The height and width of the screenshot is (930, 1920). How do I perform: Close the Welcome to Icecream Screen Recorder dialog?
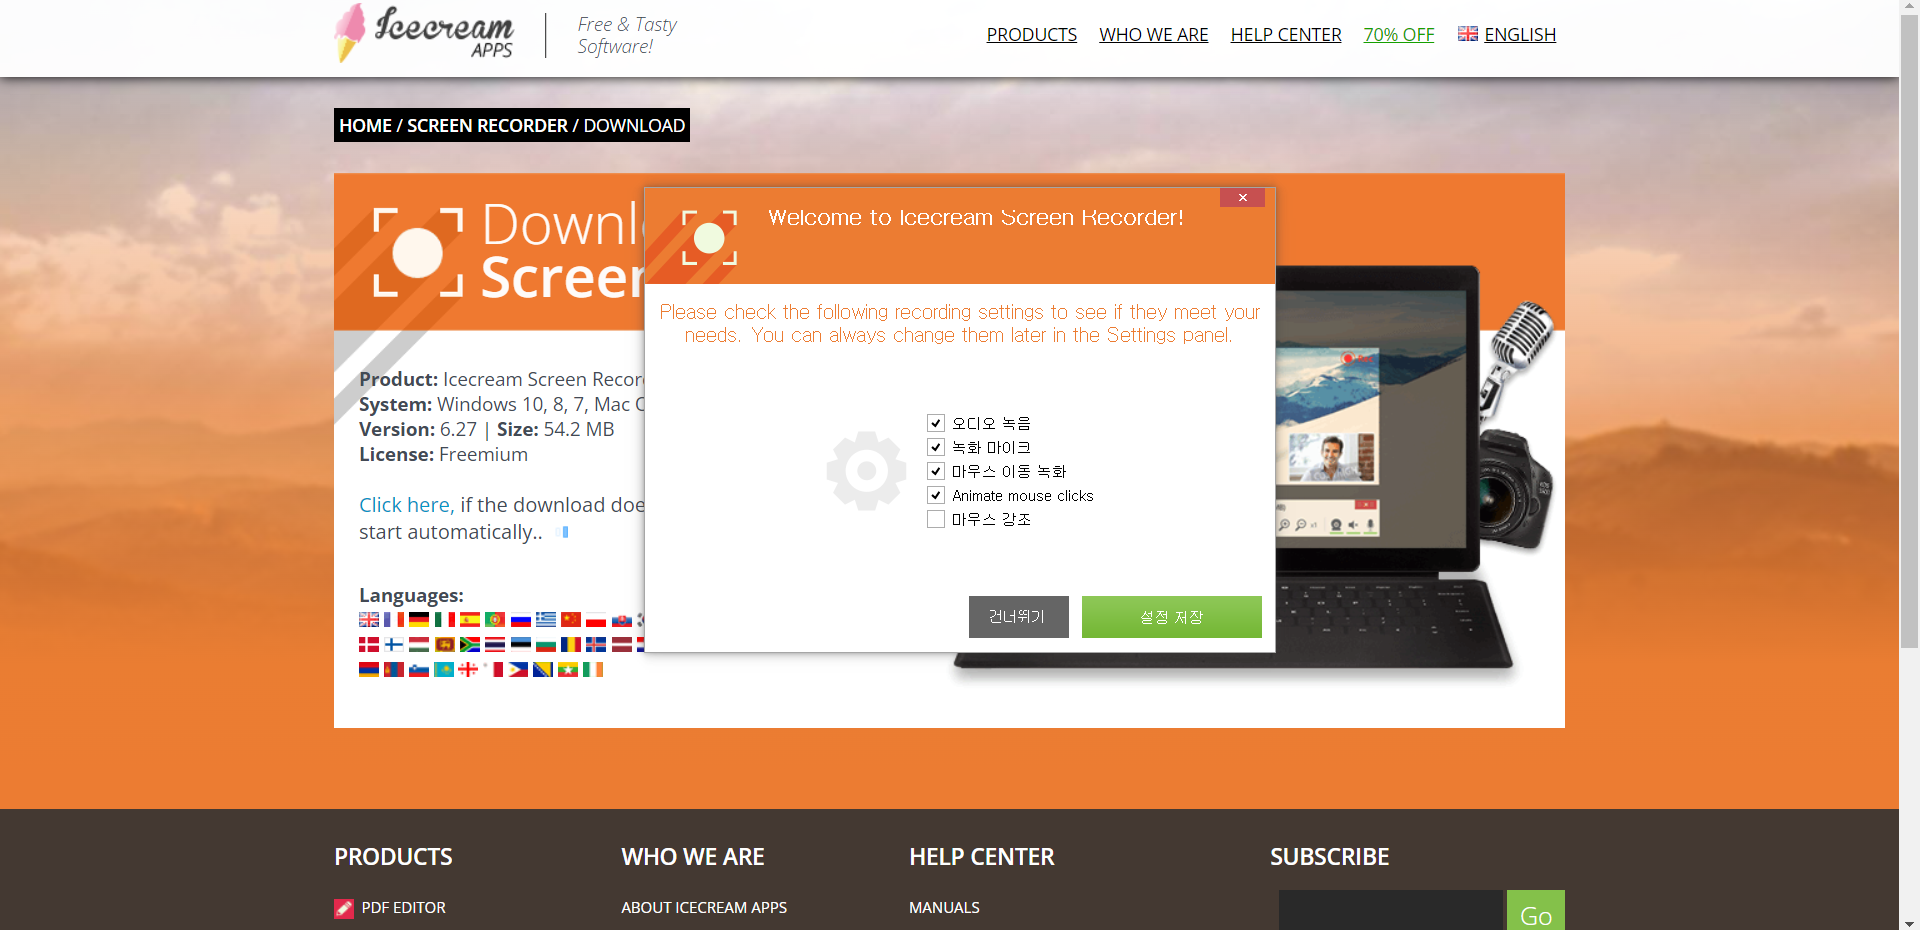(1242, 198)
